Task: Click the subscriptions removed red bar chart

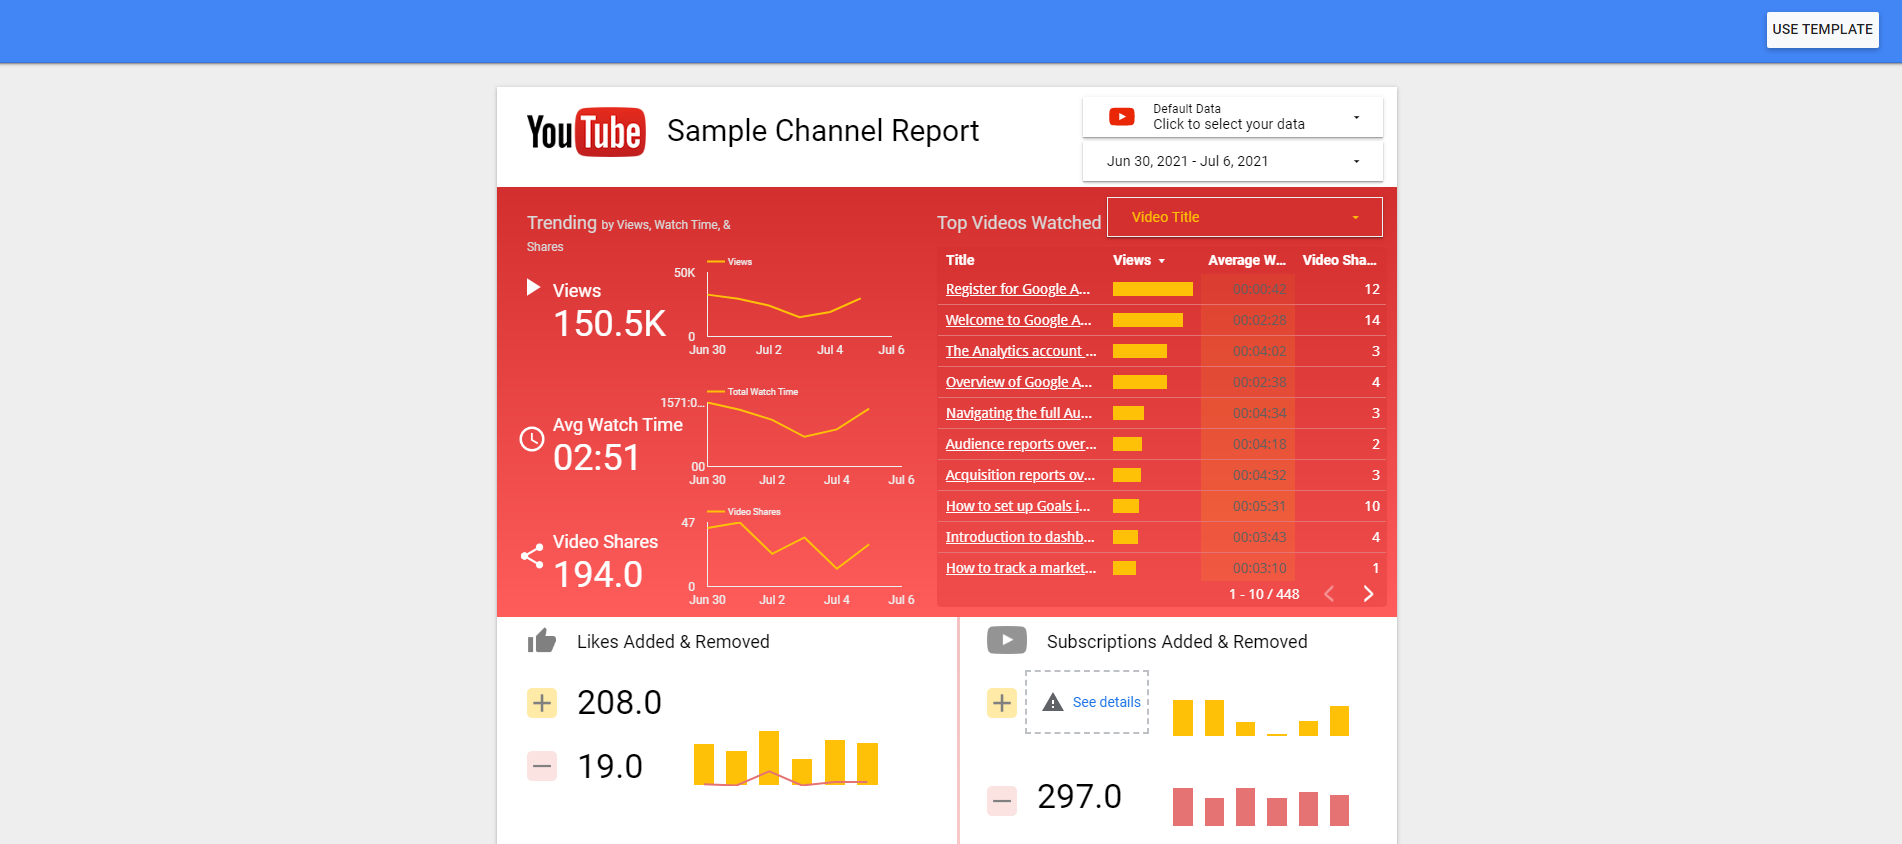Action: [1261, 807]
